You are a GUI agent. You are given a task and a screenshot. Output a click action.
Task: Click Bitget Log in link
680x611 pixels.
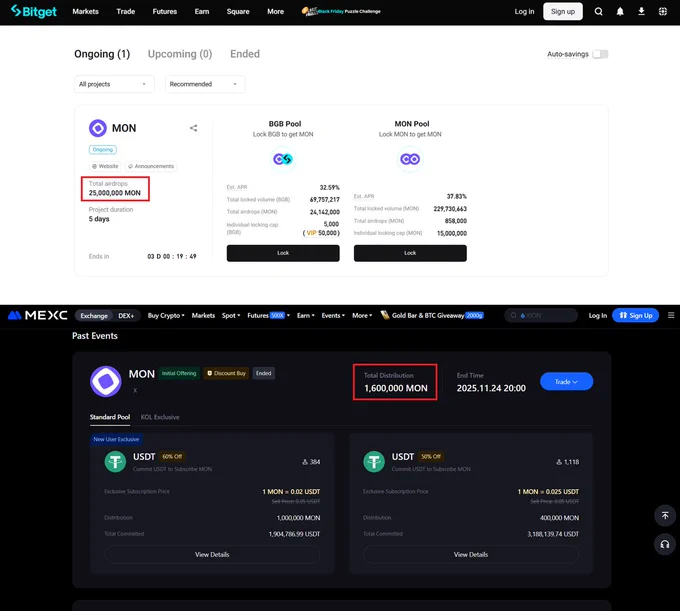pyautogui.click(x=524, y=12)
